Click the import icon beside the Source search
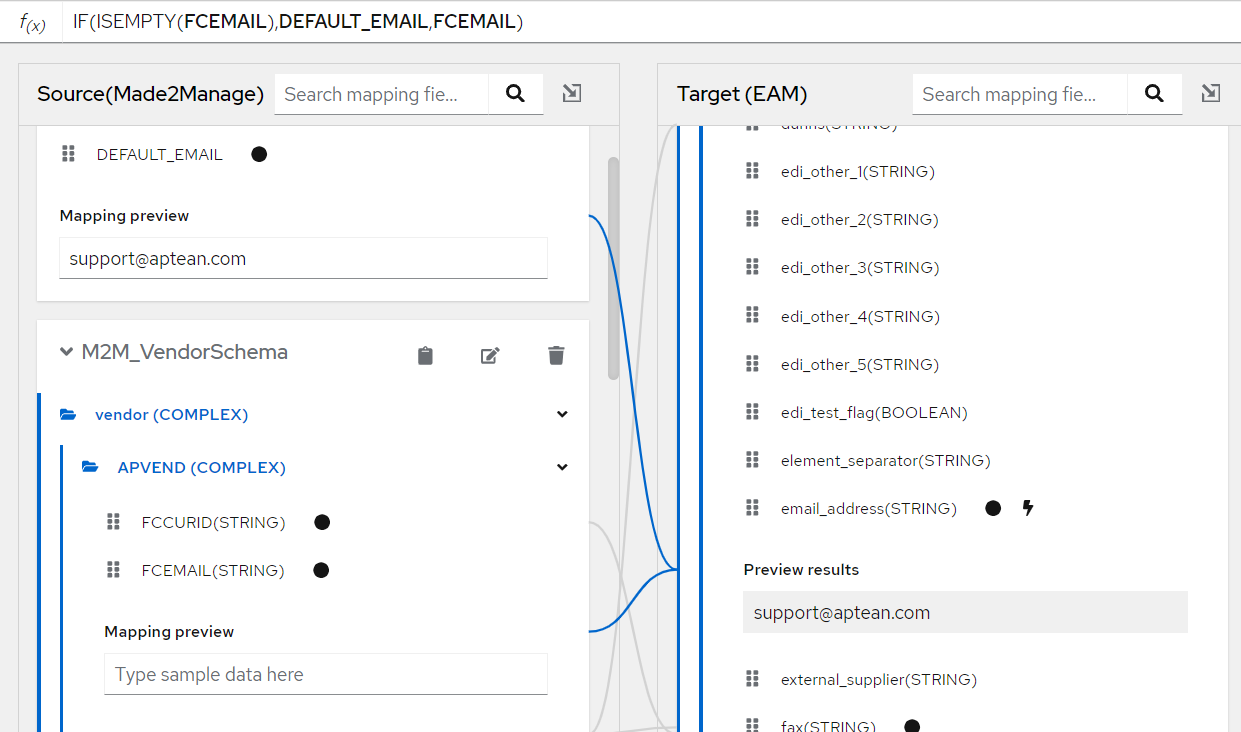The height and width of the screenshot is (732, 1241). [571, 92]
